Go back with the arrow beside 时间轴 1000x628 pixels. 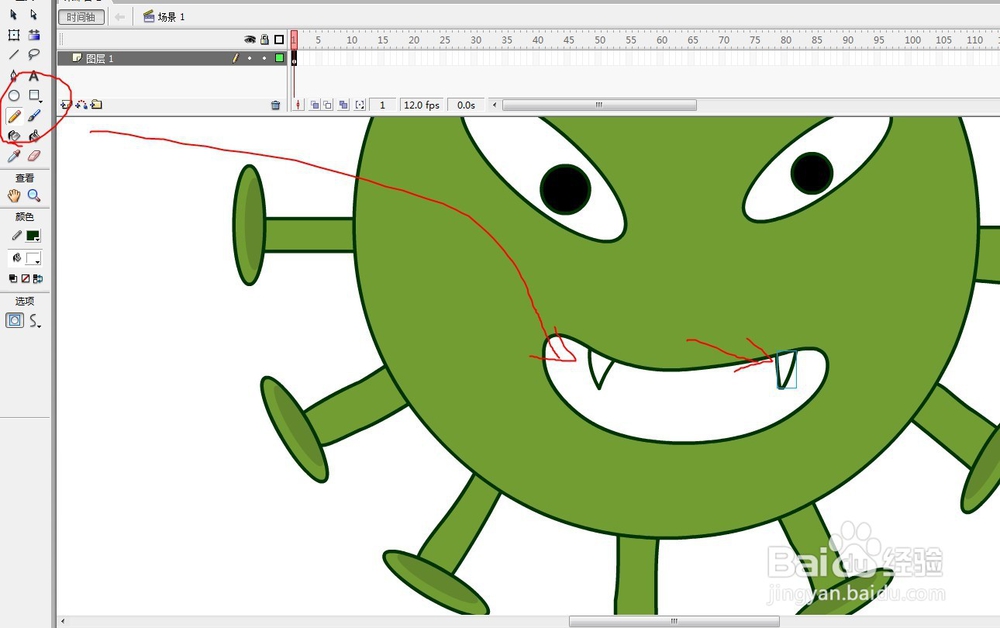(x=119, y=17)
